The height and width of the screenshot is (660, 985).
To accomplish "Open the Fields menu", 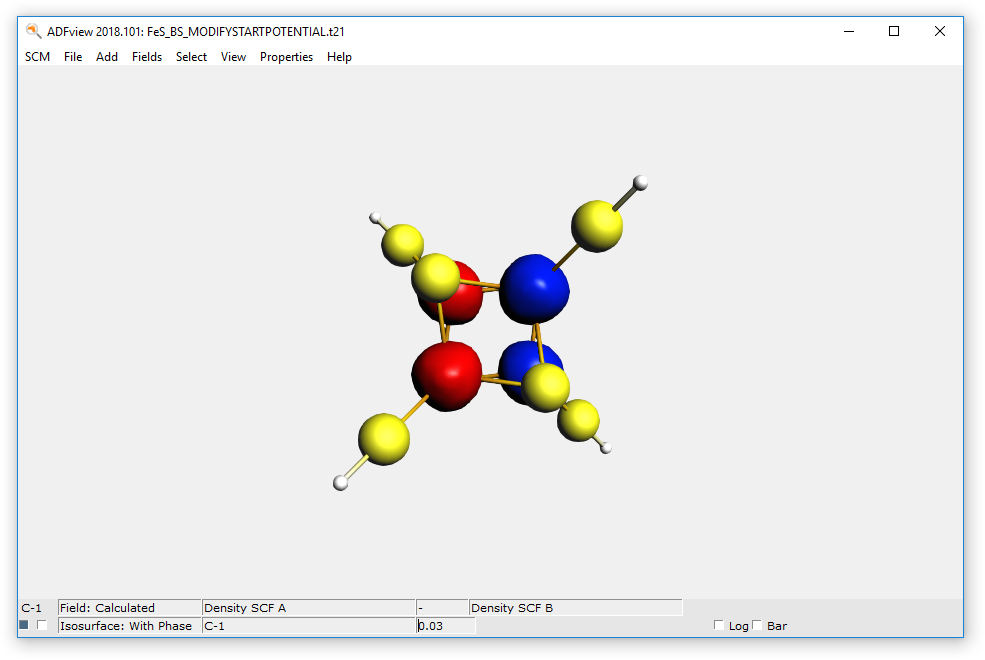I will tap(147, 57).
